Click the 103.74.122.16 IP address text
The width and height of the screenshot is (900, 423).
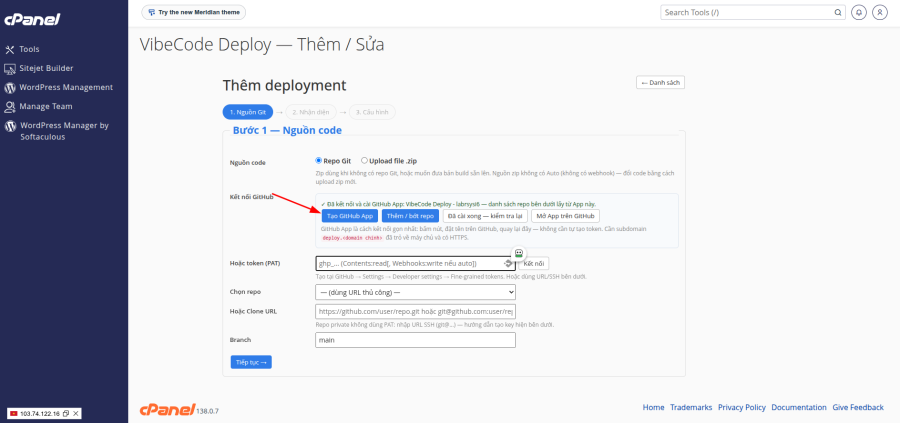coord(40,413)
